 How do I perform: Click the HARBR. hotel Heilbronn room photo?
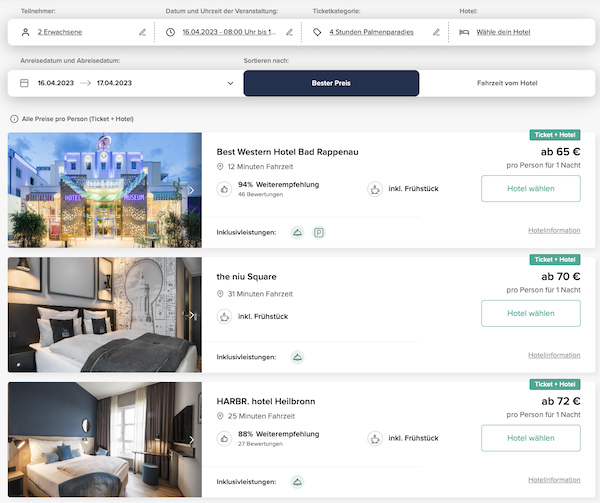point(104,440)
